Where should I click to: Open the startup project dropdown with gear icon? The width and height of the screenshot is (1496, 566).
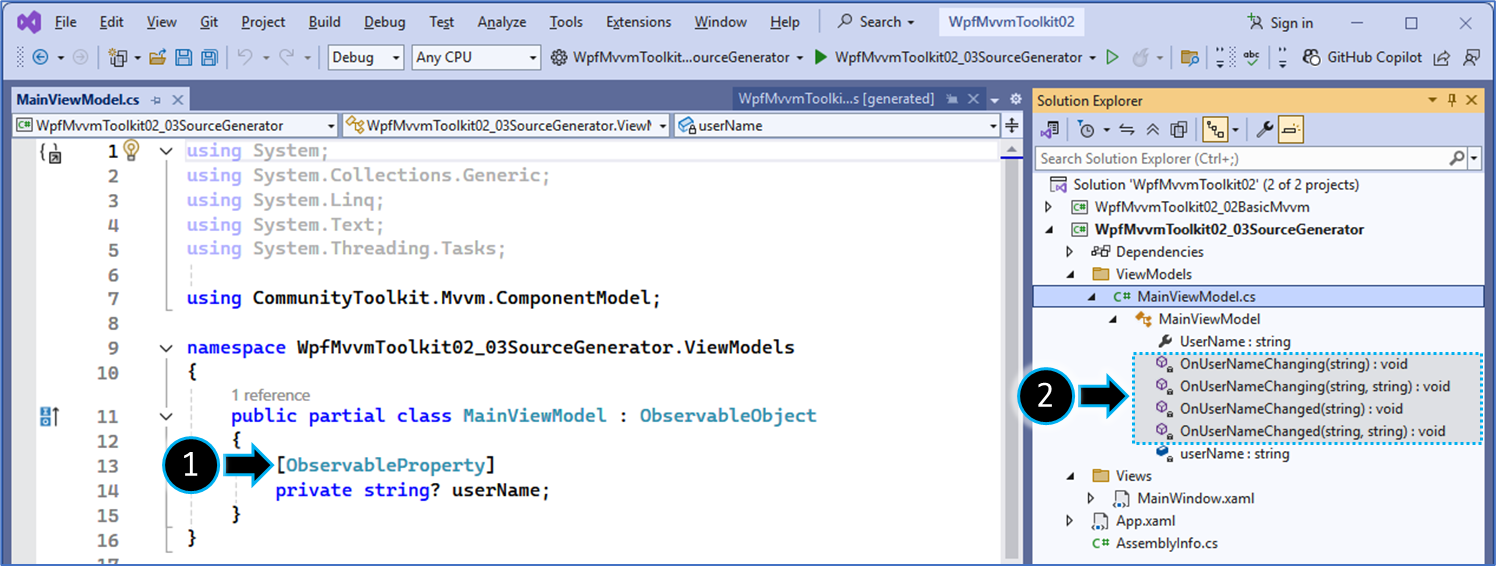click(679, 58)
